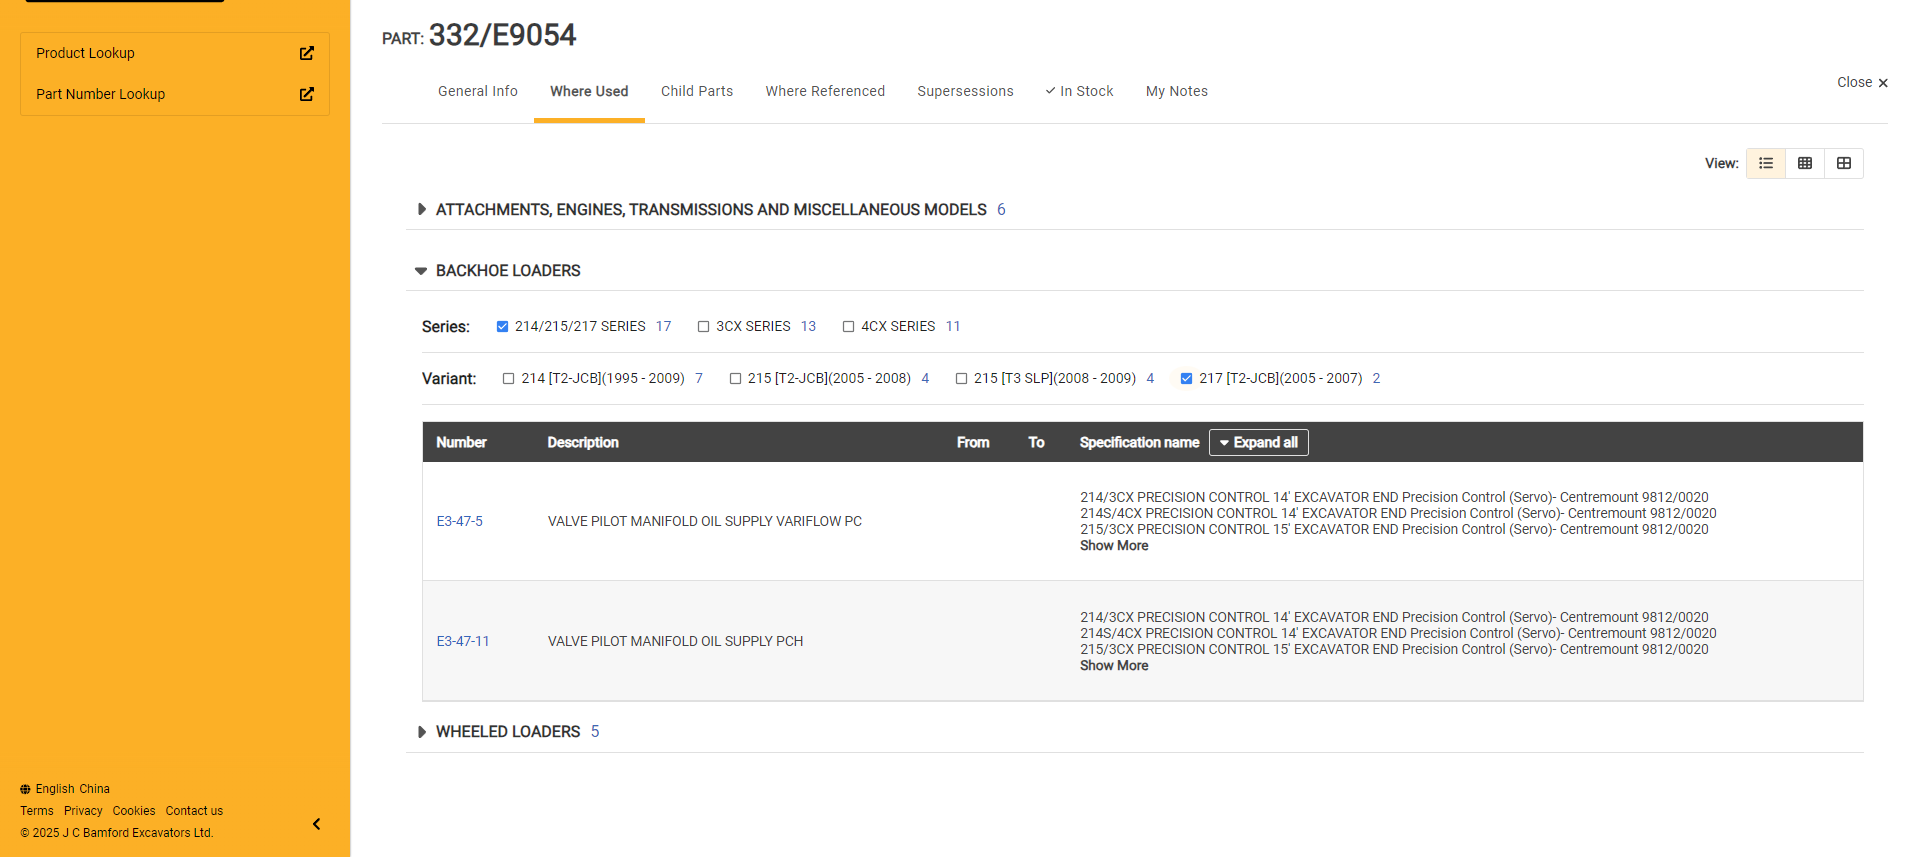Viewport: 1920px width, 857px height.
Task: Click the Part Number Lookup external link icon
Action: pos(307,94)
